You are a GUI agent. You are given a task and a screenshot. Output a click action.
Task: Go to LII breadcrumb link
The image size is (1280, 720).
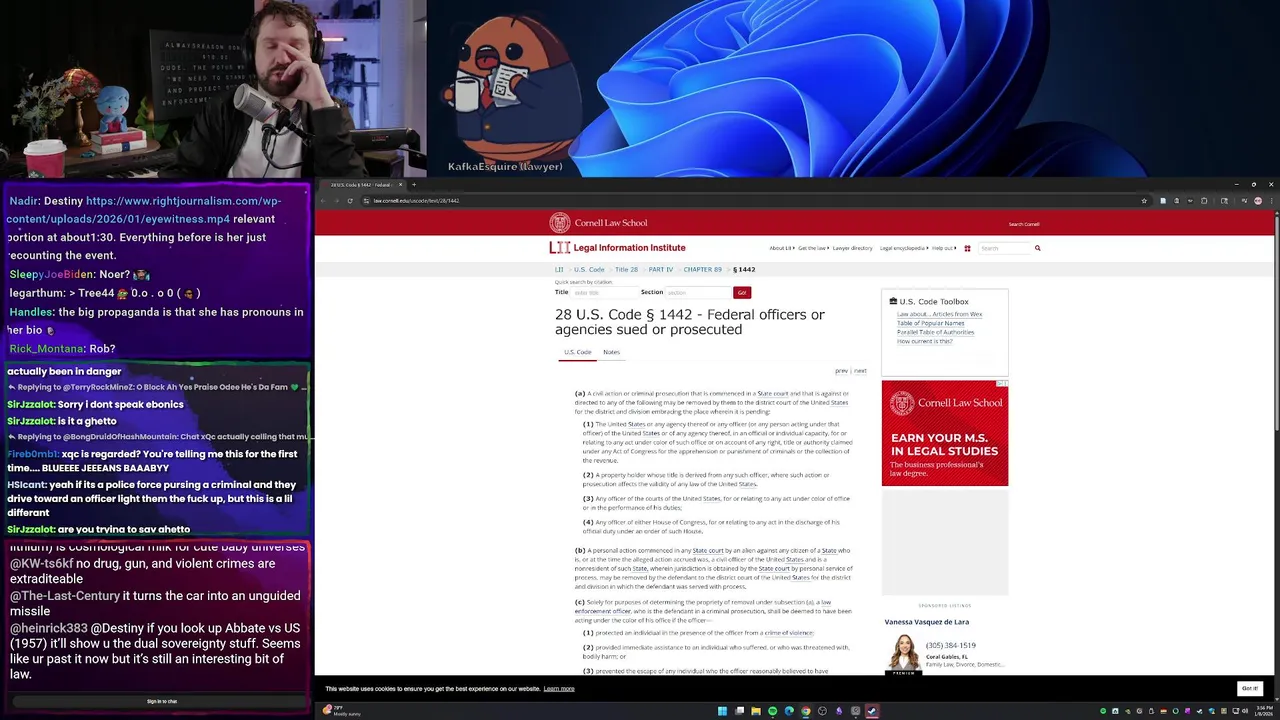(560, 269)
